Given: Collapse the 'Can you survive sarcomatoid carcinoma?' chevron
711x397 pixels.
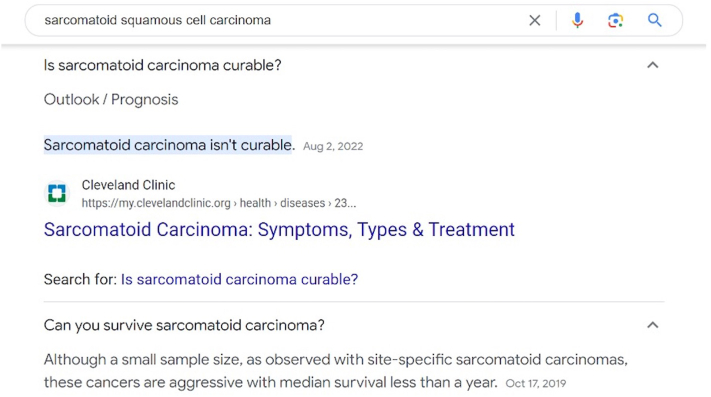Looking at the screenshot, I should coord(653,325).
